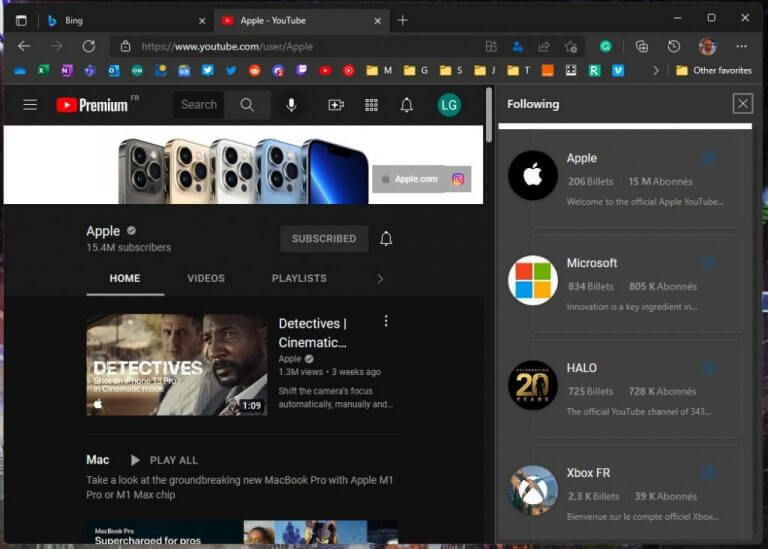Image resolution: width=768 pixels, height=549 pixels.
Task: Open the Teams bookmark
Action: [x=90, y=71]
